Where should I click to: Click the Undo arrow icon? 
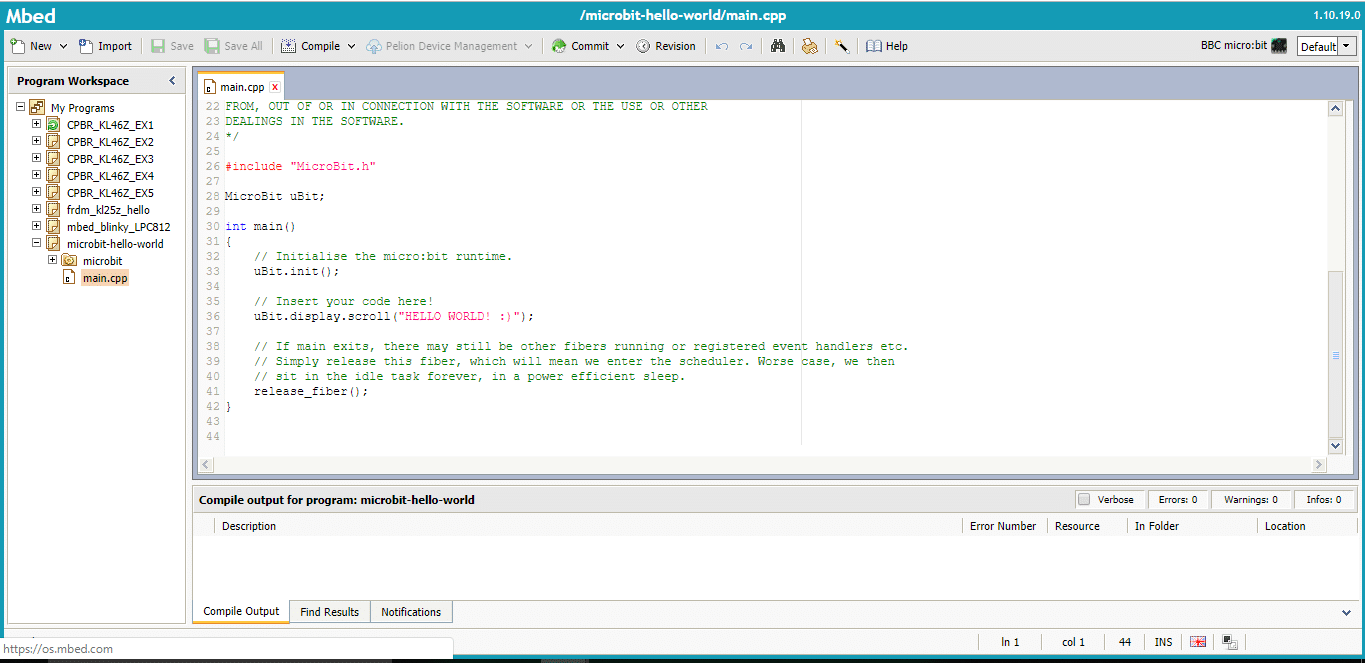(x=721, y=46)
